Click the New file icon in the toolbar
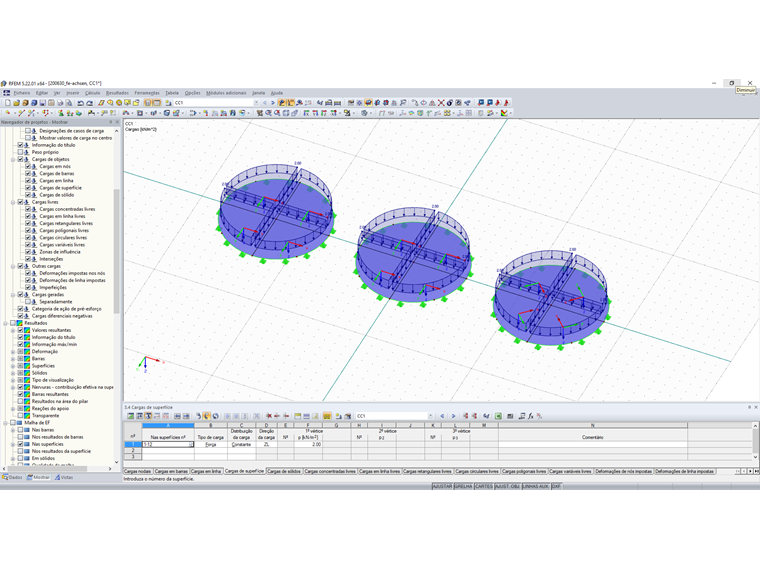Image resolution: width=760 pixels, height=570 pixels. 8,103
